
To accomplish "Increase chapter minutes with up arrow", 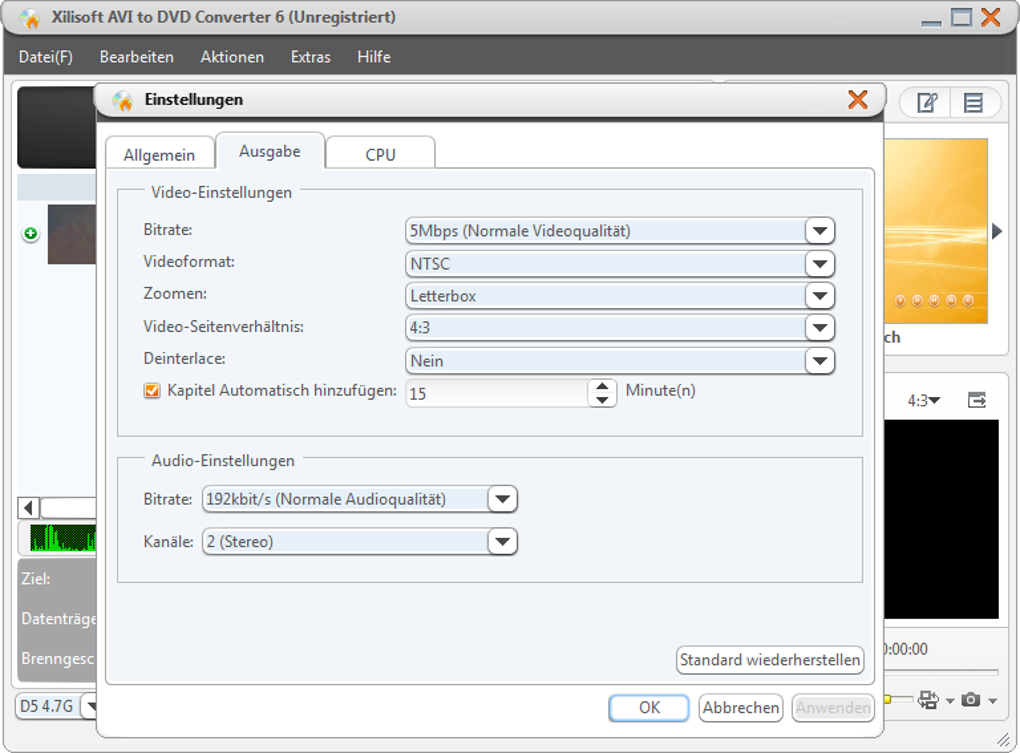I will coord(602,386).
